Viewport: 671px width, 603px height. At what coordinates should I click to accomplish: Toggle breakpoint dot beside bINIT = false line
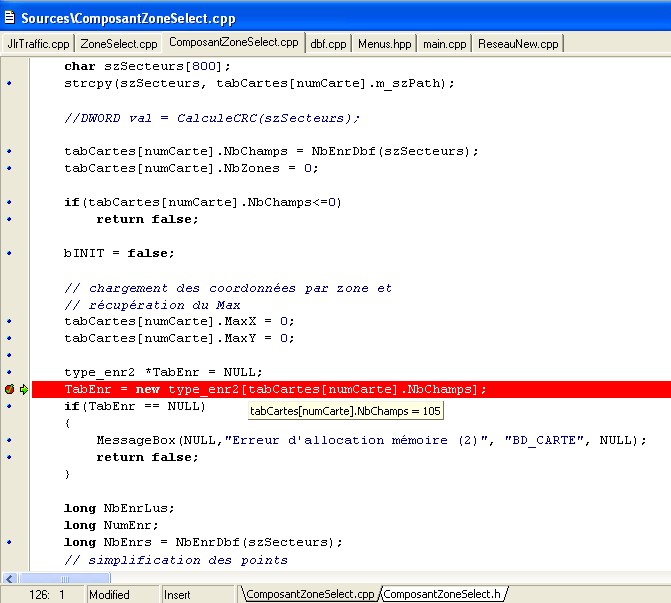9,253
